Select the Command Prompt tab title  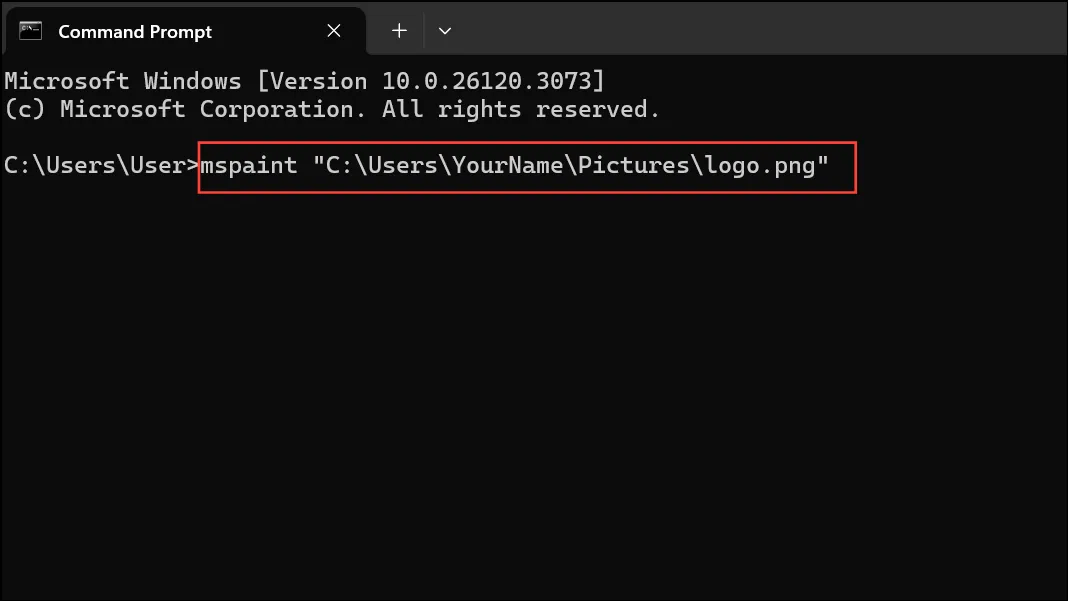(135, 32)
